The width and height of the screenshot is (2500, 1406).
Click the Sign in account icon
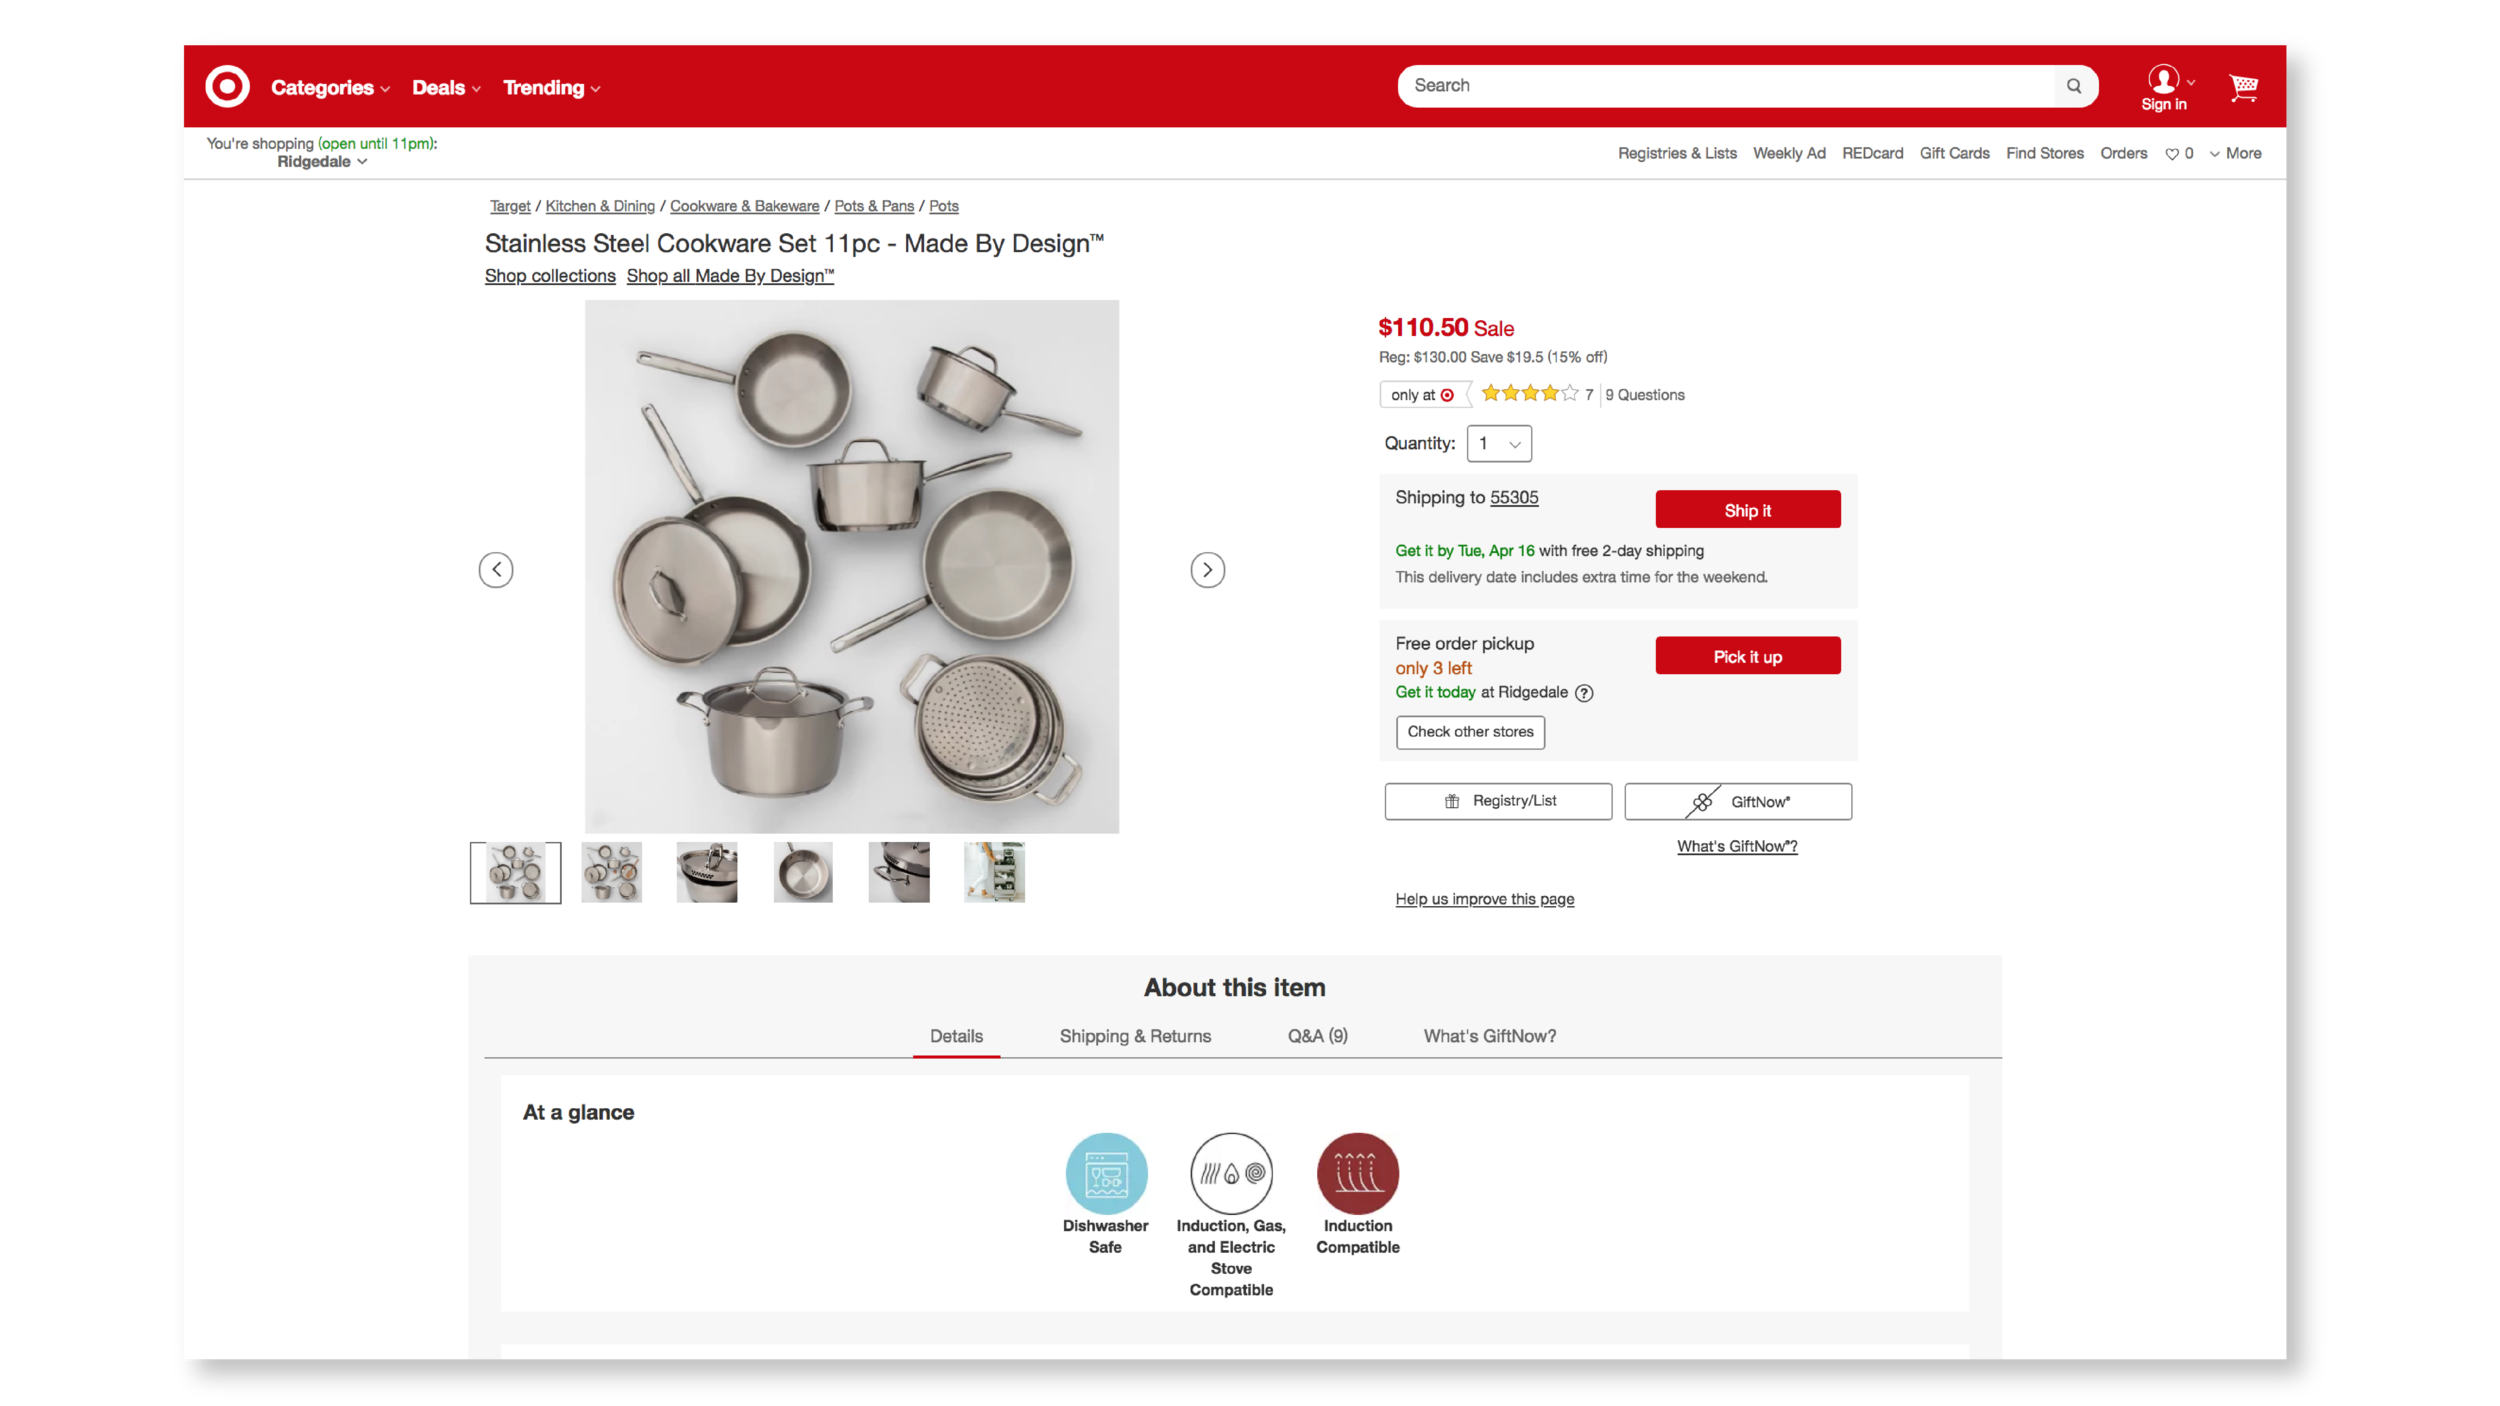tap(2163, 87)
